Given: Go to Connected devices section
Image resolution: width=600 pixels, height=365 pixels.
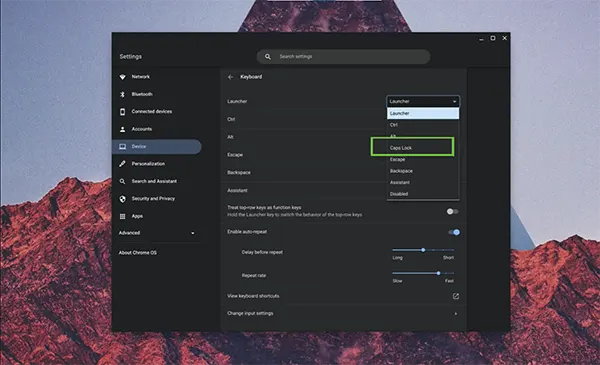Looking at the screenshot, I should point(152,111).
